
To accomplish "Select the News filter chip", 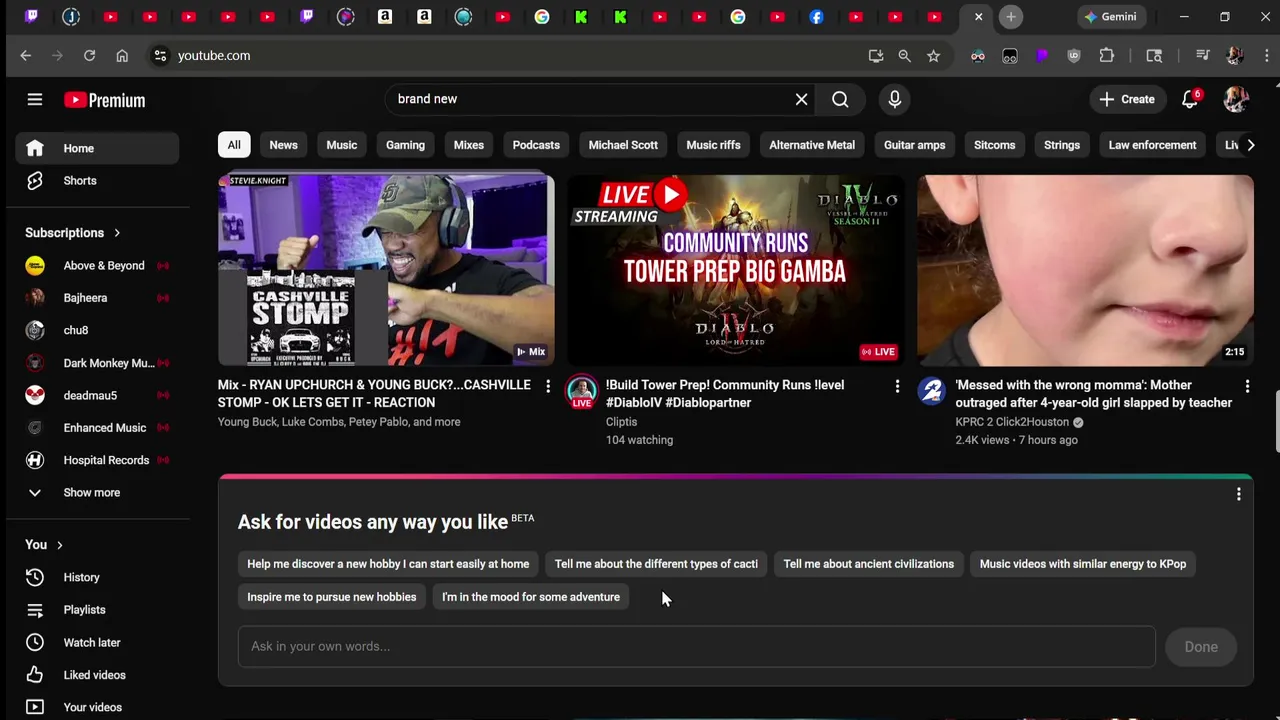I will [283, 145].
